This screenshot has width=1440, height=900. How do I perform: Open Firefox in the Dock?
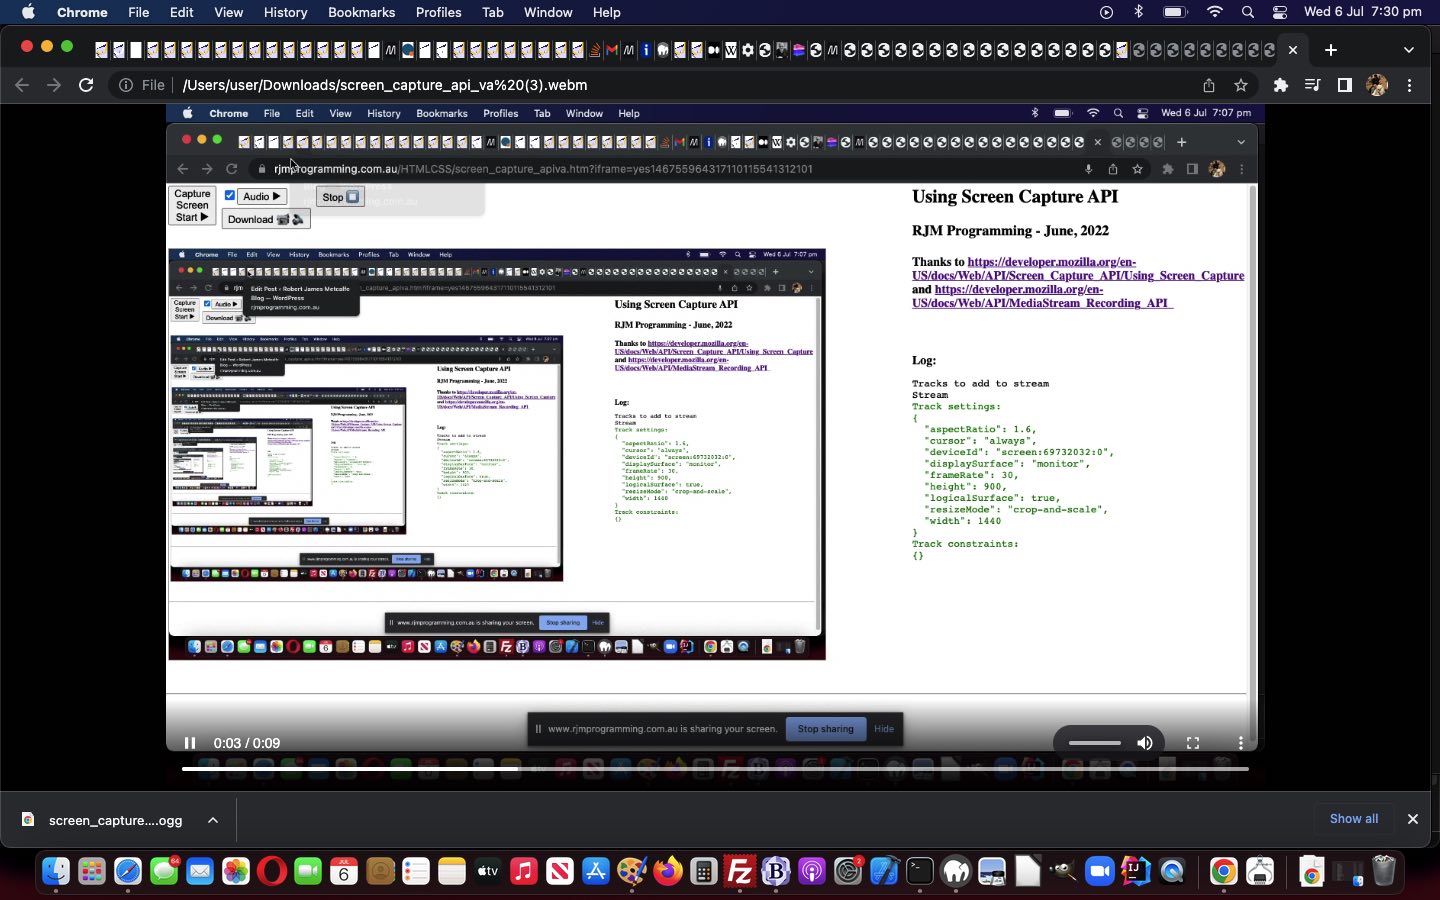pyautogui.click(x=668, y=871)
